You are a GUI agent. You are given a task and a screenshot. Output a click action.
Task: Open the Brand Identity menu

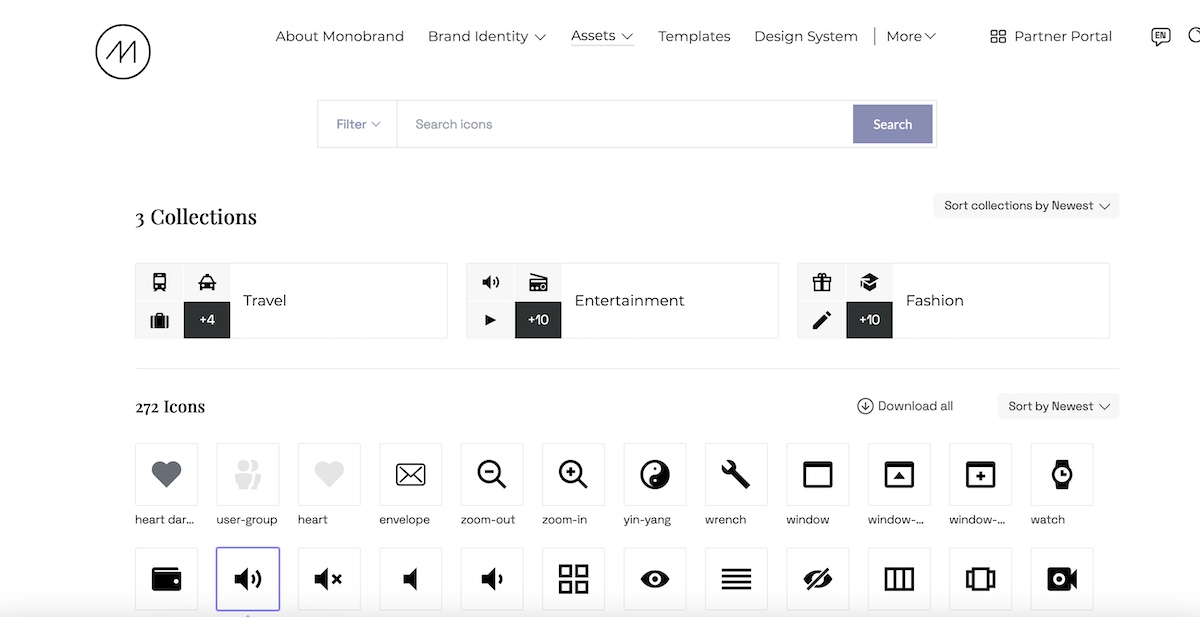(x=486, y=36)
